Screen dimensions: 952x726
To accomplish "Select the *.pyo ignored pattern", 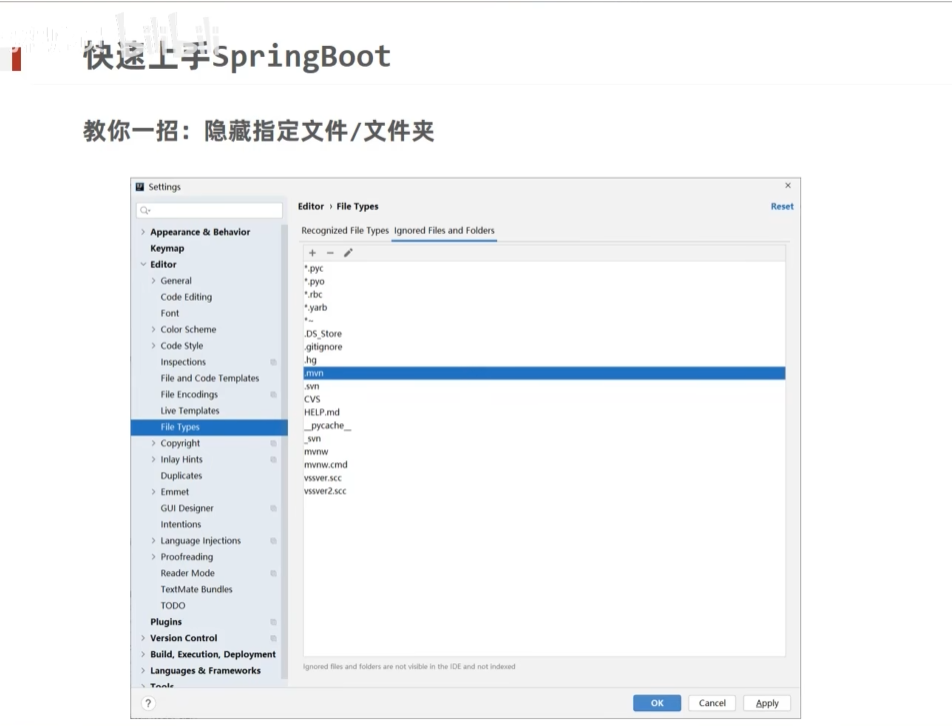I will pos(544,282).
